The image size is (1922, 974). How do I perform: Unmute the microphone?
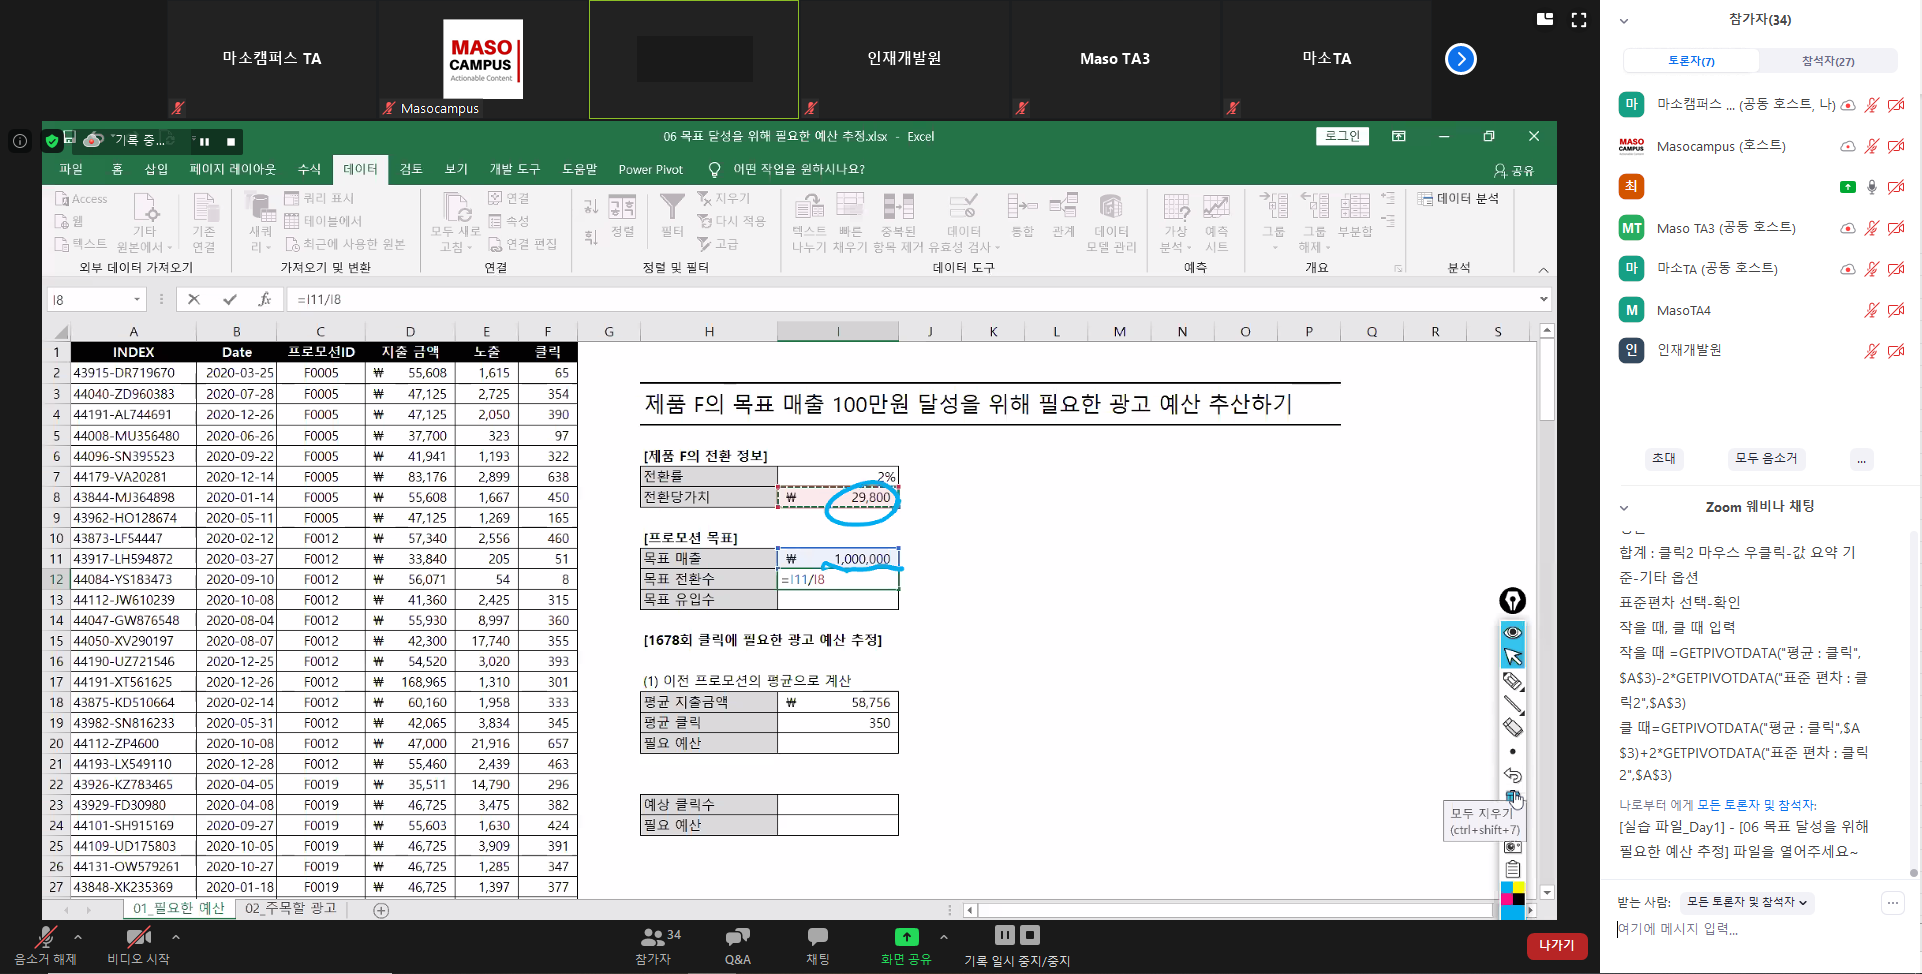click(45, 943)
